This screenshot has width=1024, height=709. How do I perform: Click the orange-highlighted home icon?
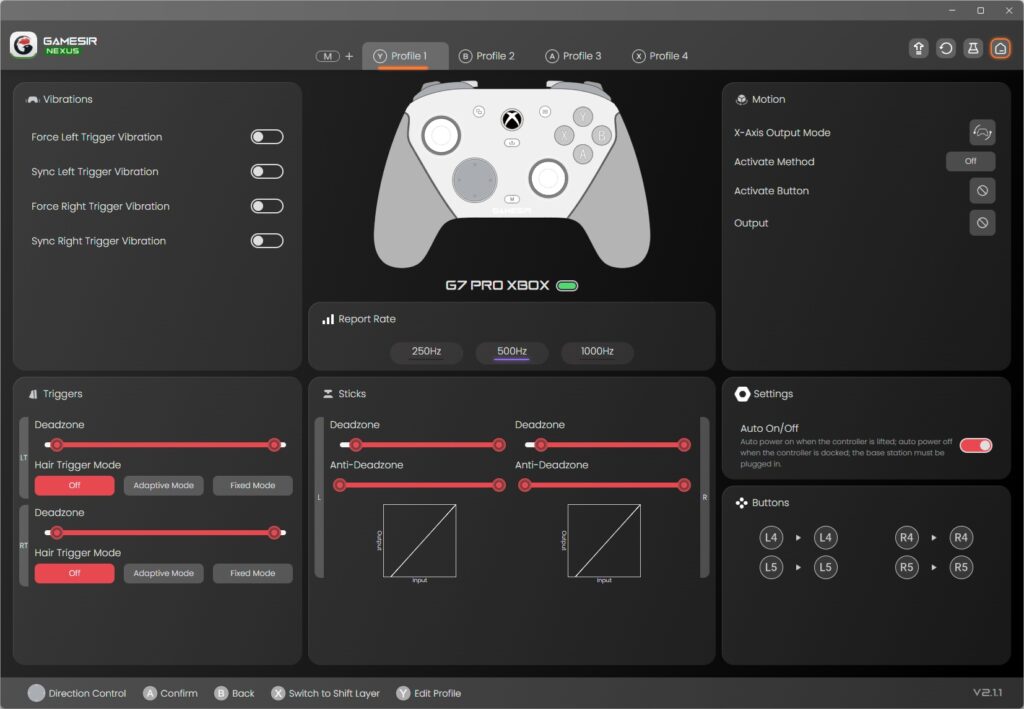click(1000, 48)
